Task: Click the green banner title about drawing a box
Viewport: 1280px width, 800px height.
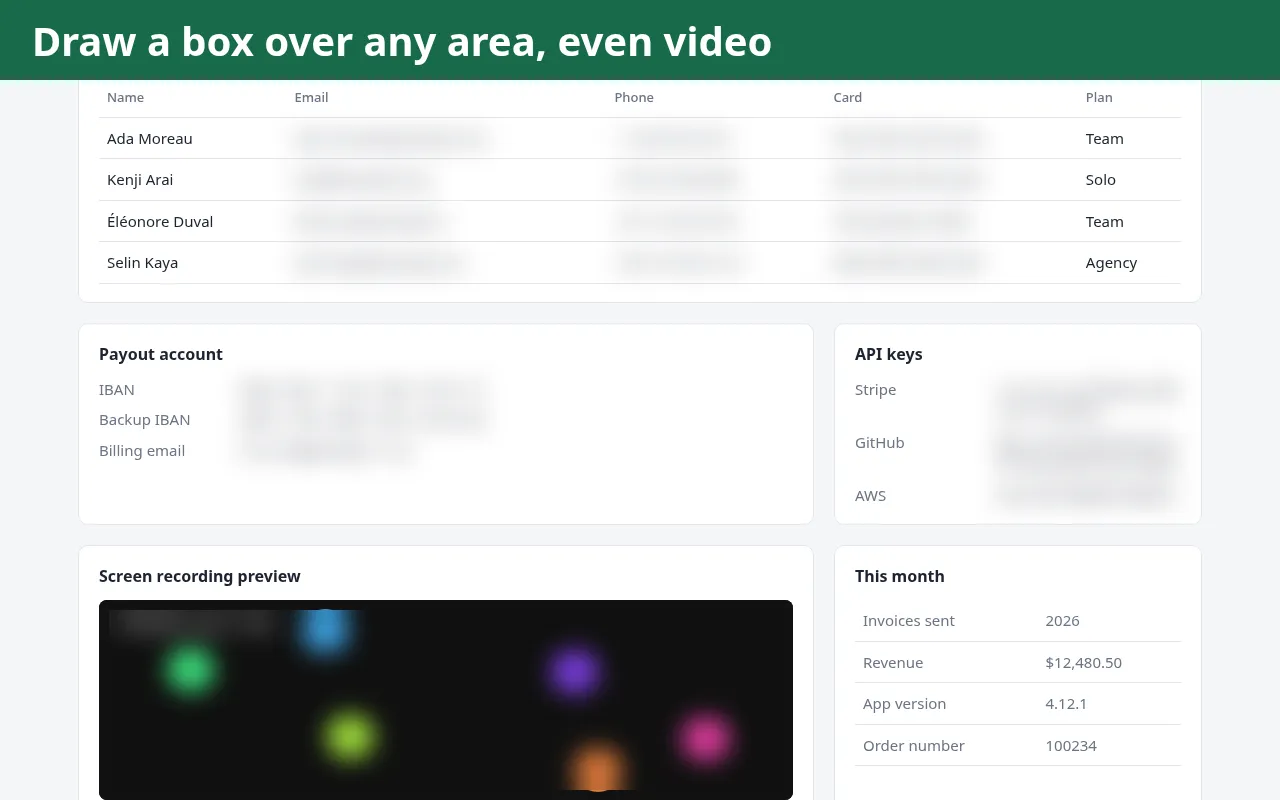Action: coord(402,42)
